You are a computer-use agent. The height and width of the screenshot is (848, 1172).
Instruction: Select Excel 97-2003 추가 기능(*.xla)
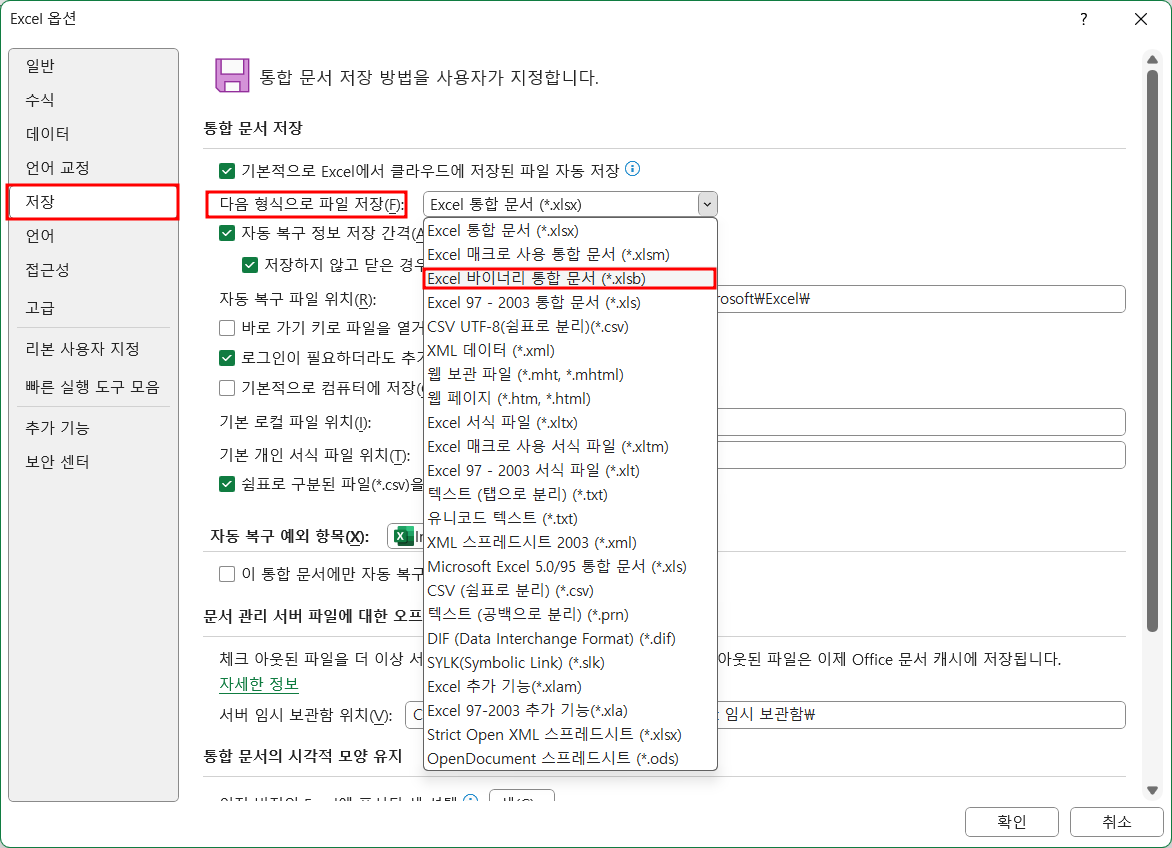coord(570,710)
